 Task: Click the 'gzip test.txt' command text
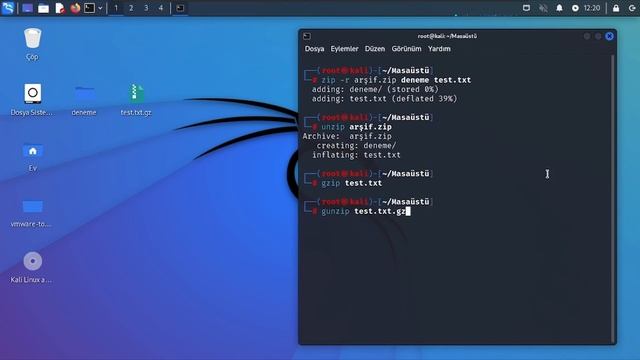click(x=351, y=183)
